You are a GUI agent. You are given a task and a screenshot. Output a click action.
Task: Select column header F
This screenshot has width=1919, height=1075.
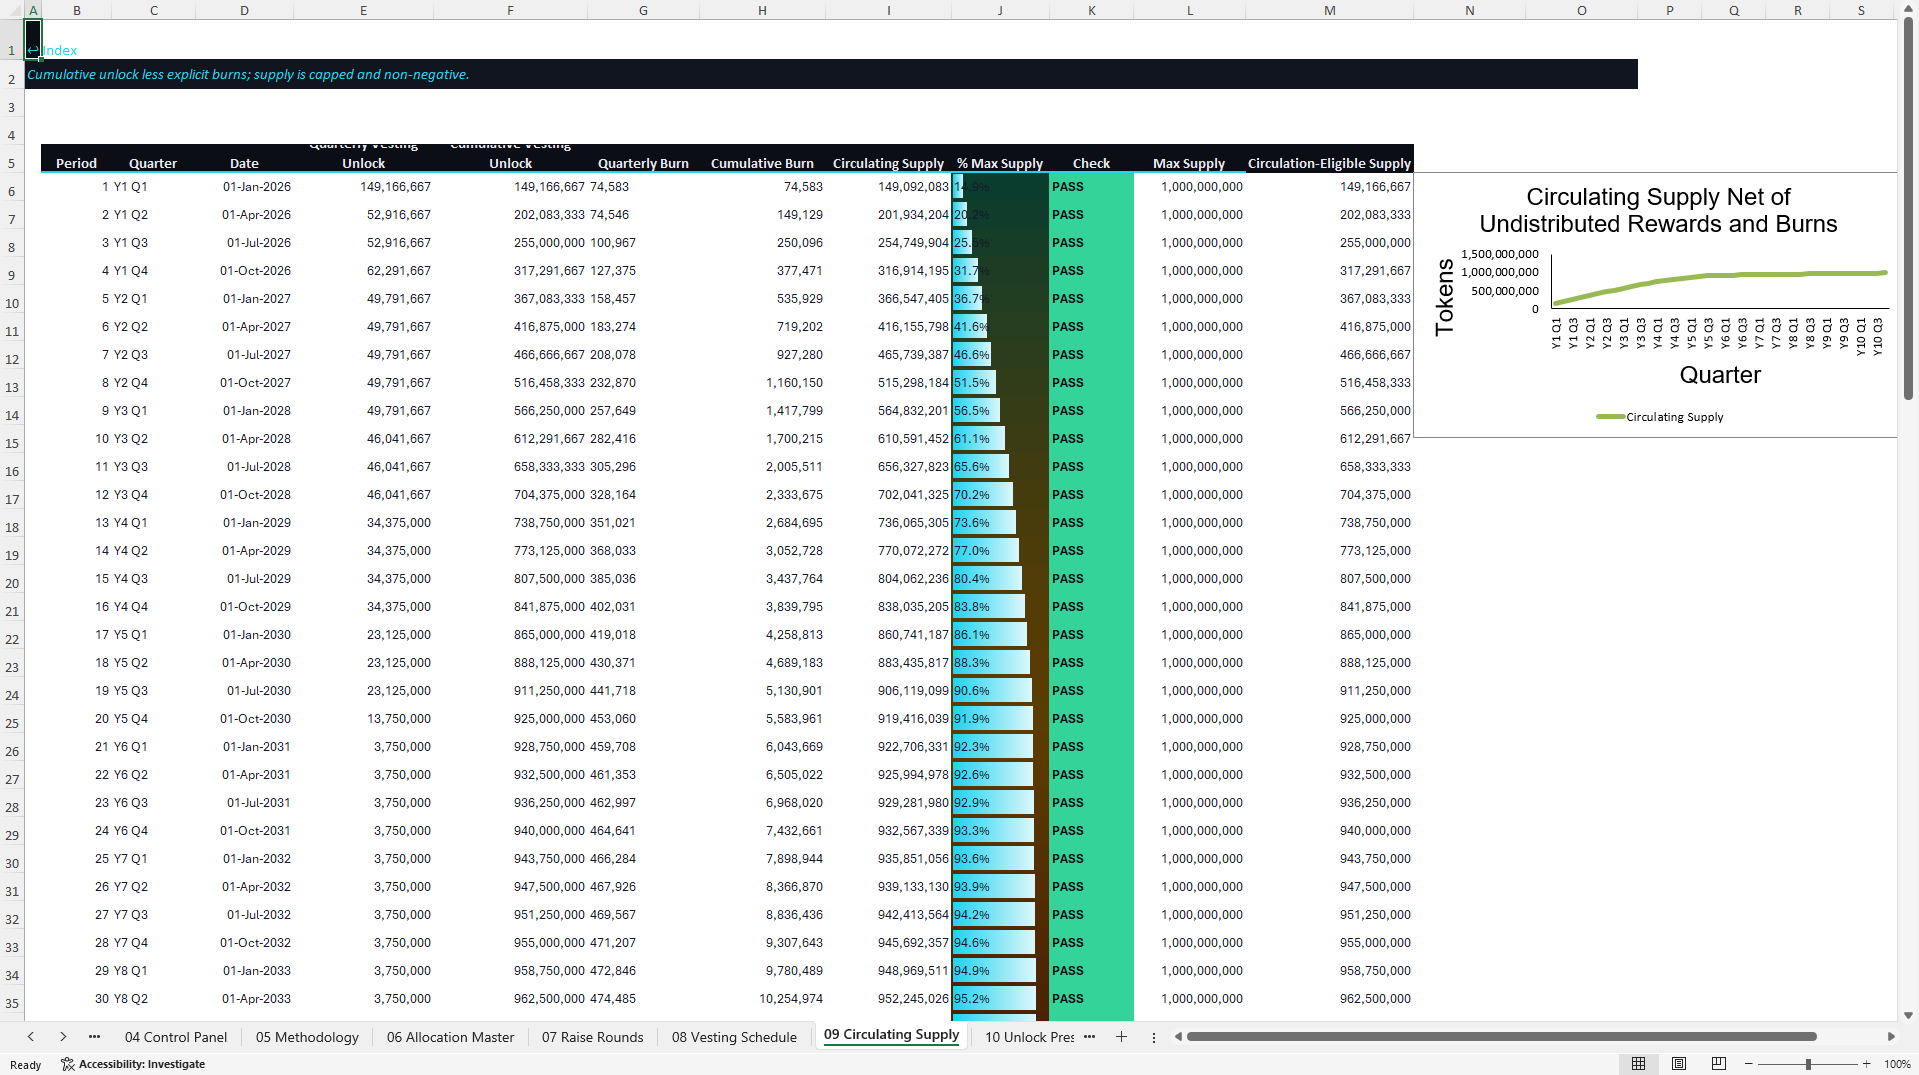(x=510, y=10)
